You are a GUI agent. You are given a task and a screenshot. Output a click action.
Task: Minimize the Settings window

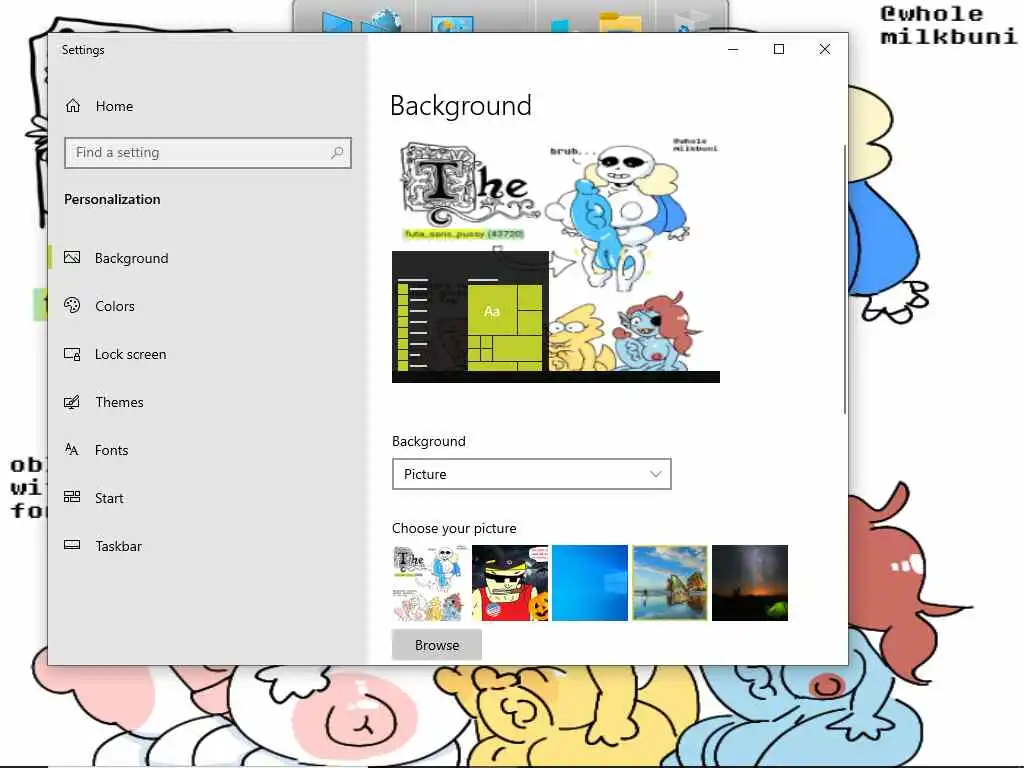click(x=733, y=50)
